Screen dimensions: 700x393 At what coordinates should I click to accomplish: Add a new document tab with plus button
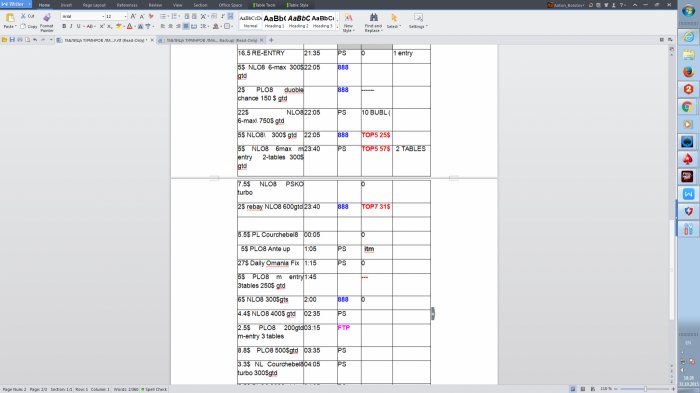(x=271, y=40)
